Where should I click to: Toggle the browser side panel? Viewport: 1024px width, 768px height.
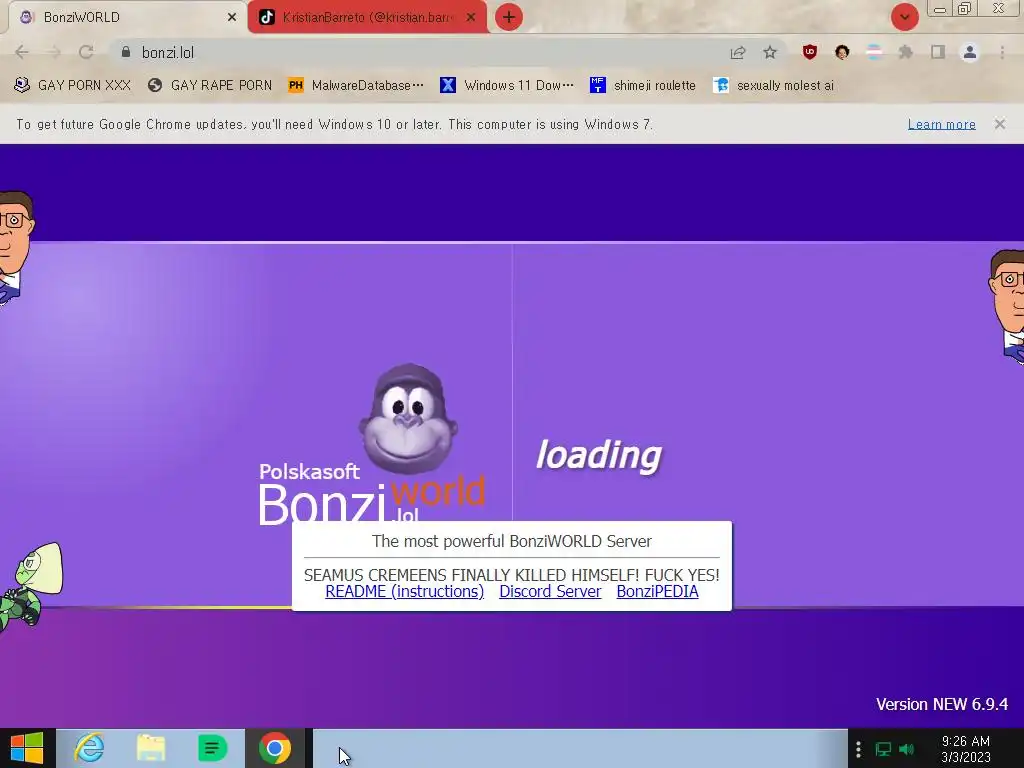(938, 52)
